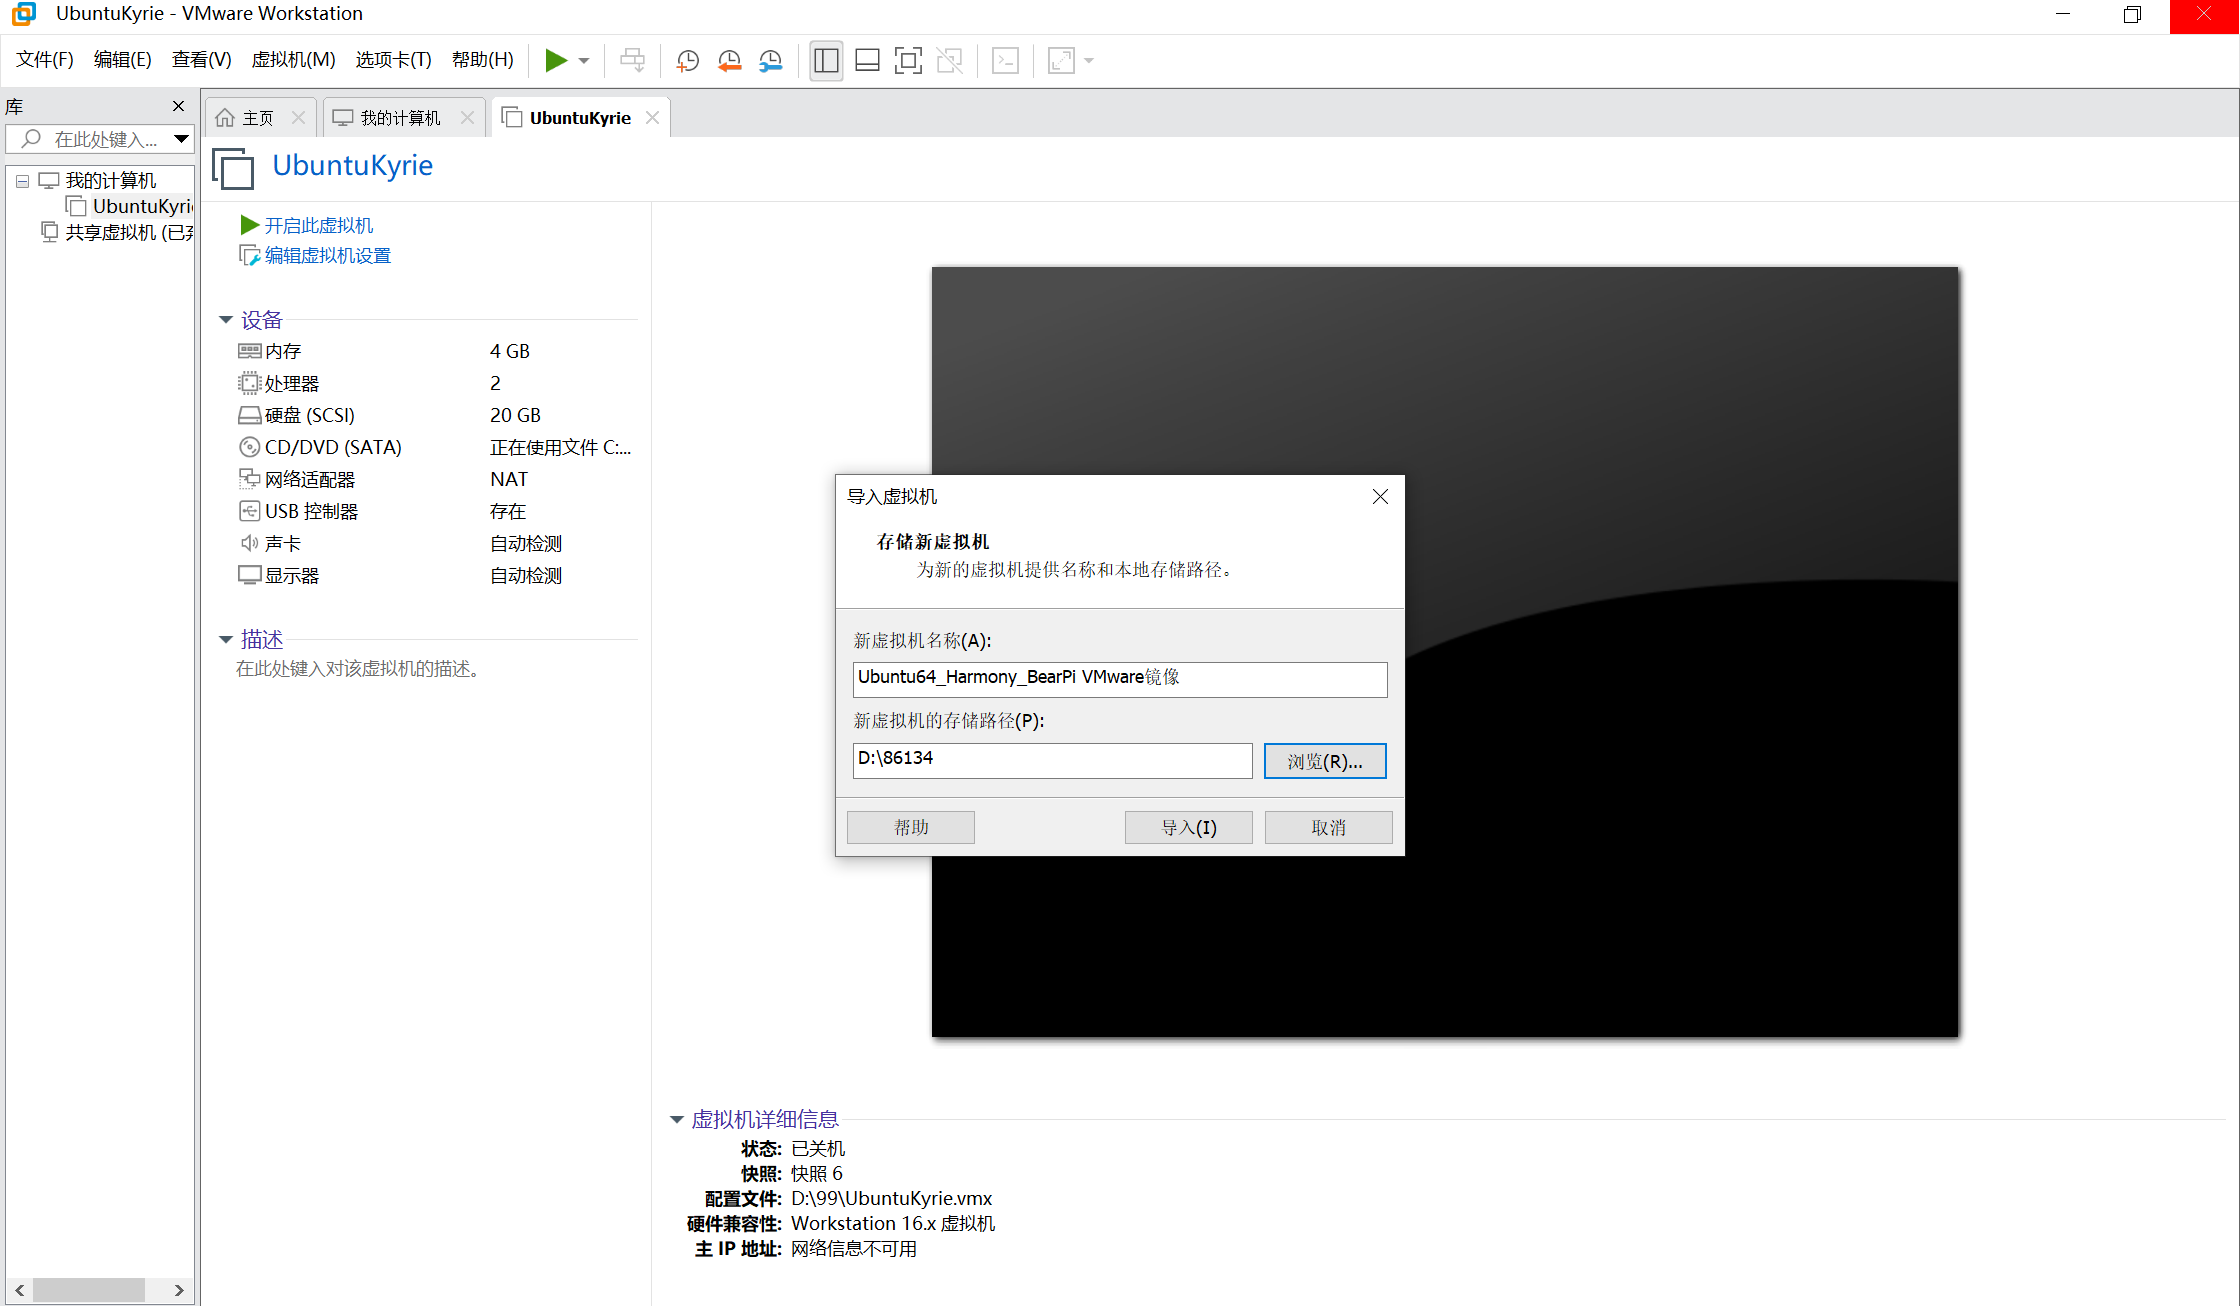2240x1306 pixels.
Task: Click the 帮助 button in import dialog
Action: coord(911,827)
